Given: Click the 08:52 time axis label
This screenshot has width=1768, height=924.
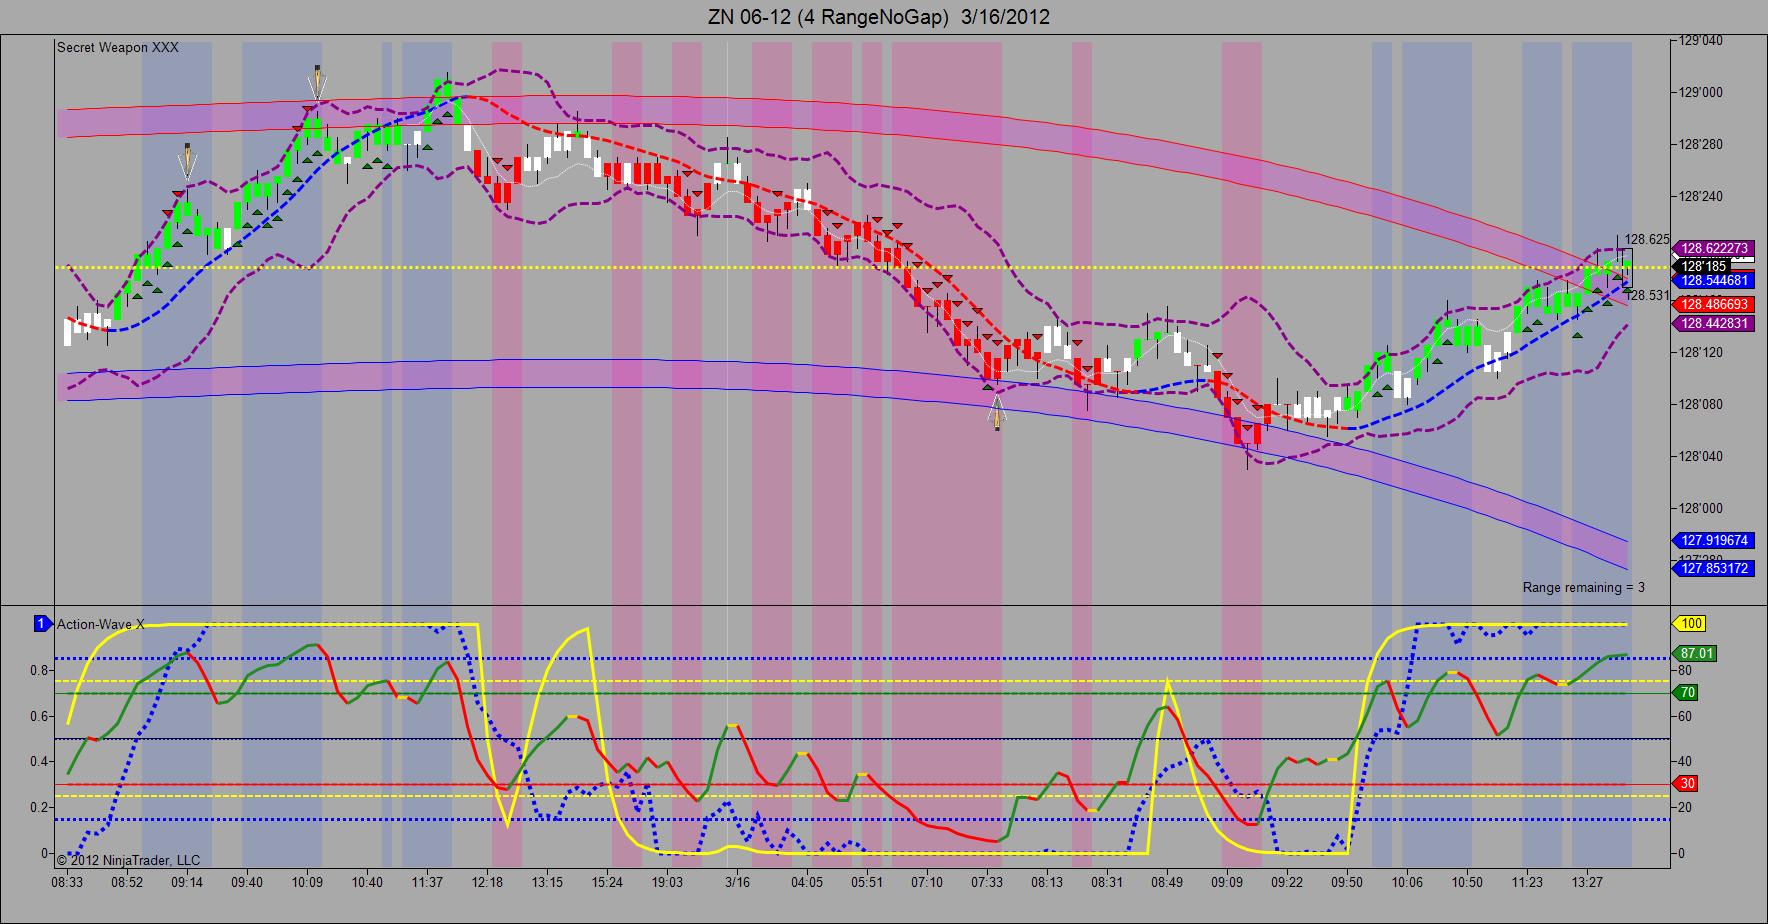Looking at the screenshot, I should 127,883.
